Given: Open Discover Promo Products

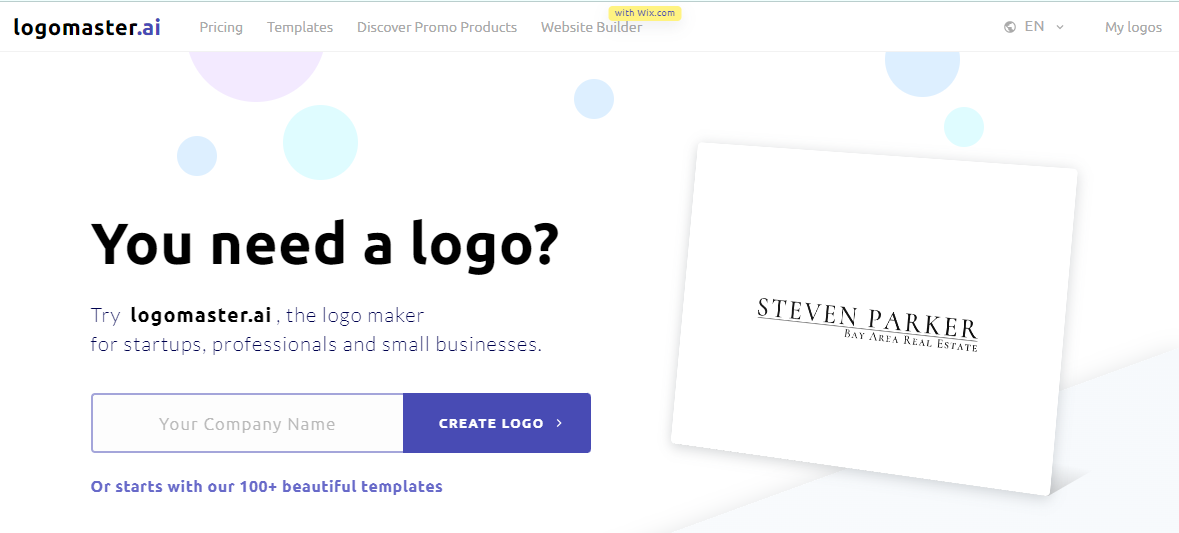Looking at the screenshot, I should [437, 27].
